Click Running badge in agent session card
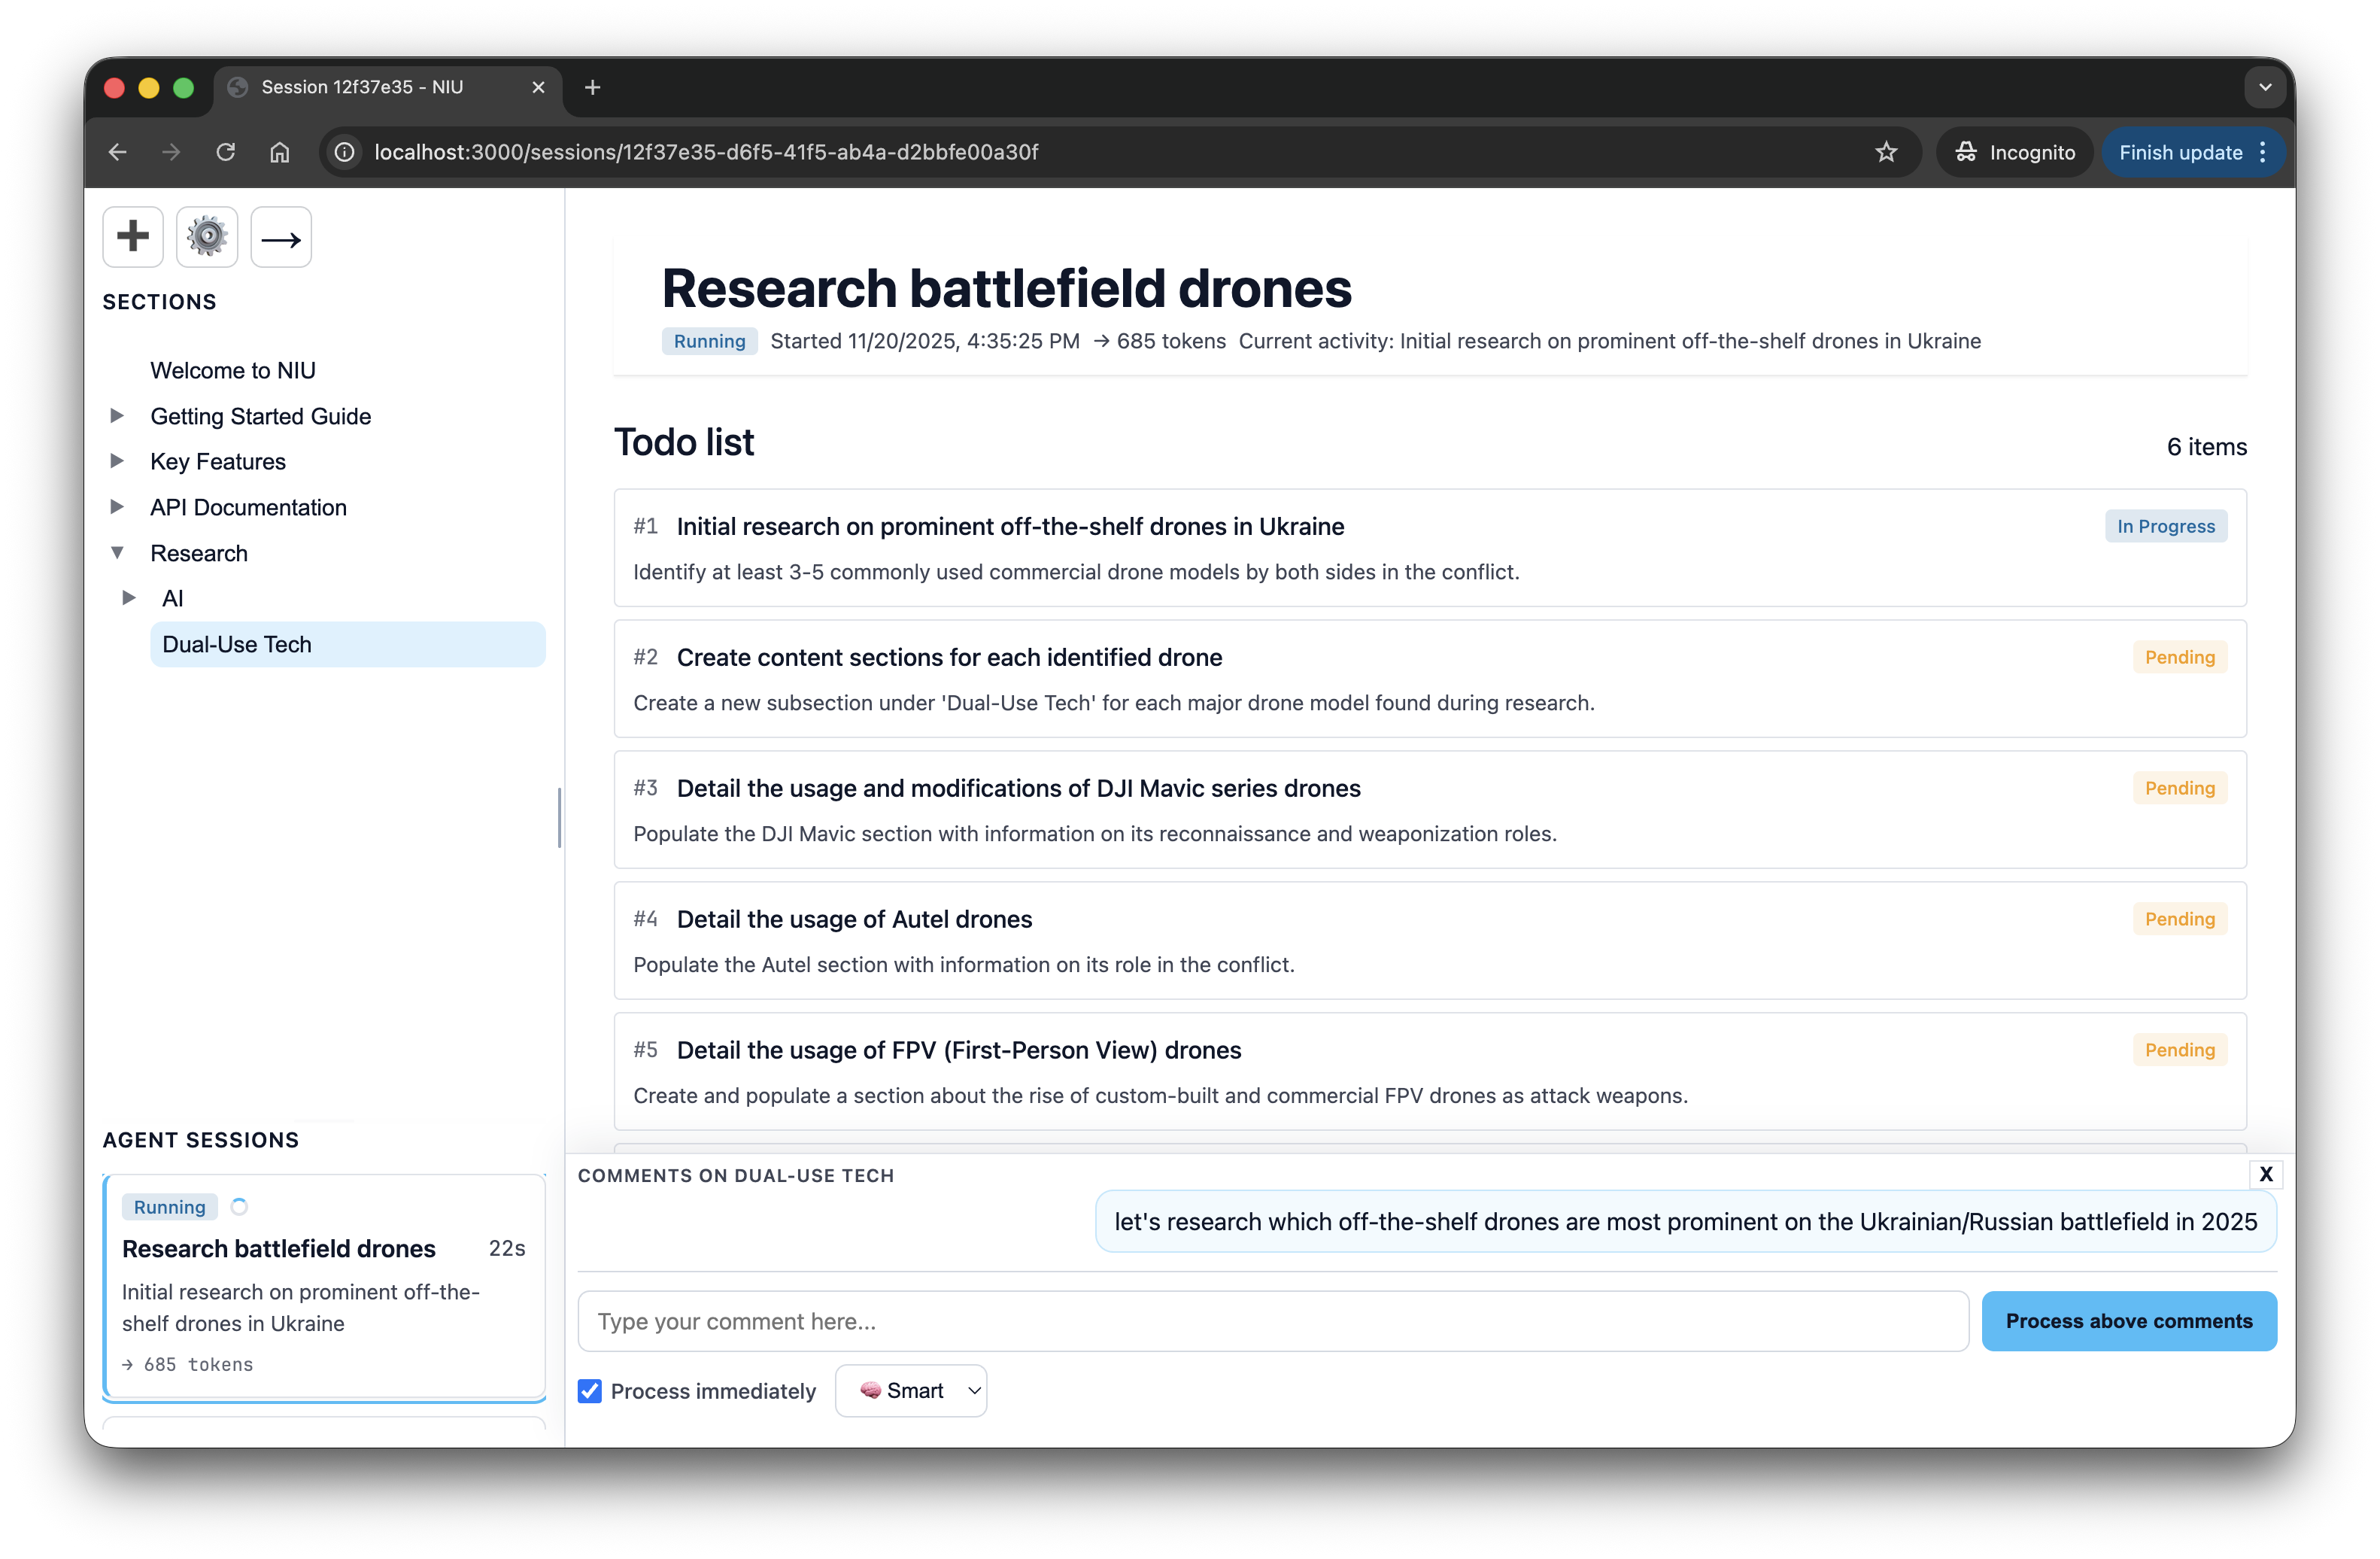The width and height of the screenshot is (2380, 1559). 169,1207
